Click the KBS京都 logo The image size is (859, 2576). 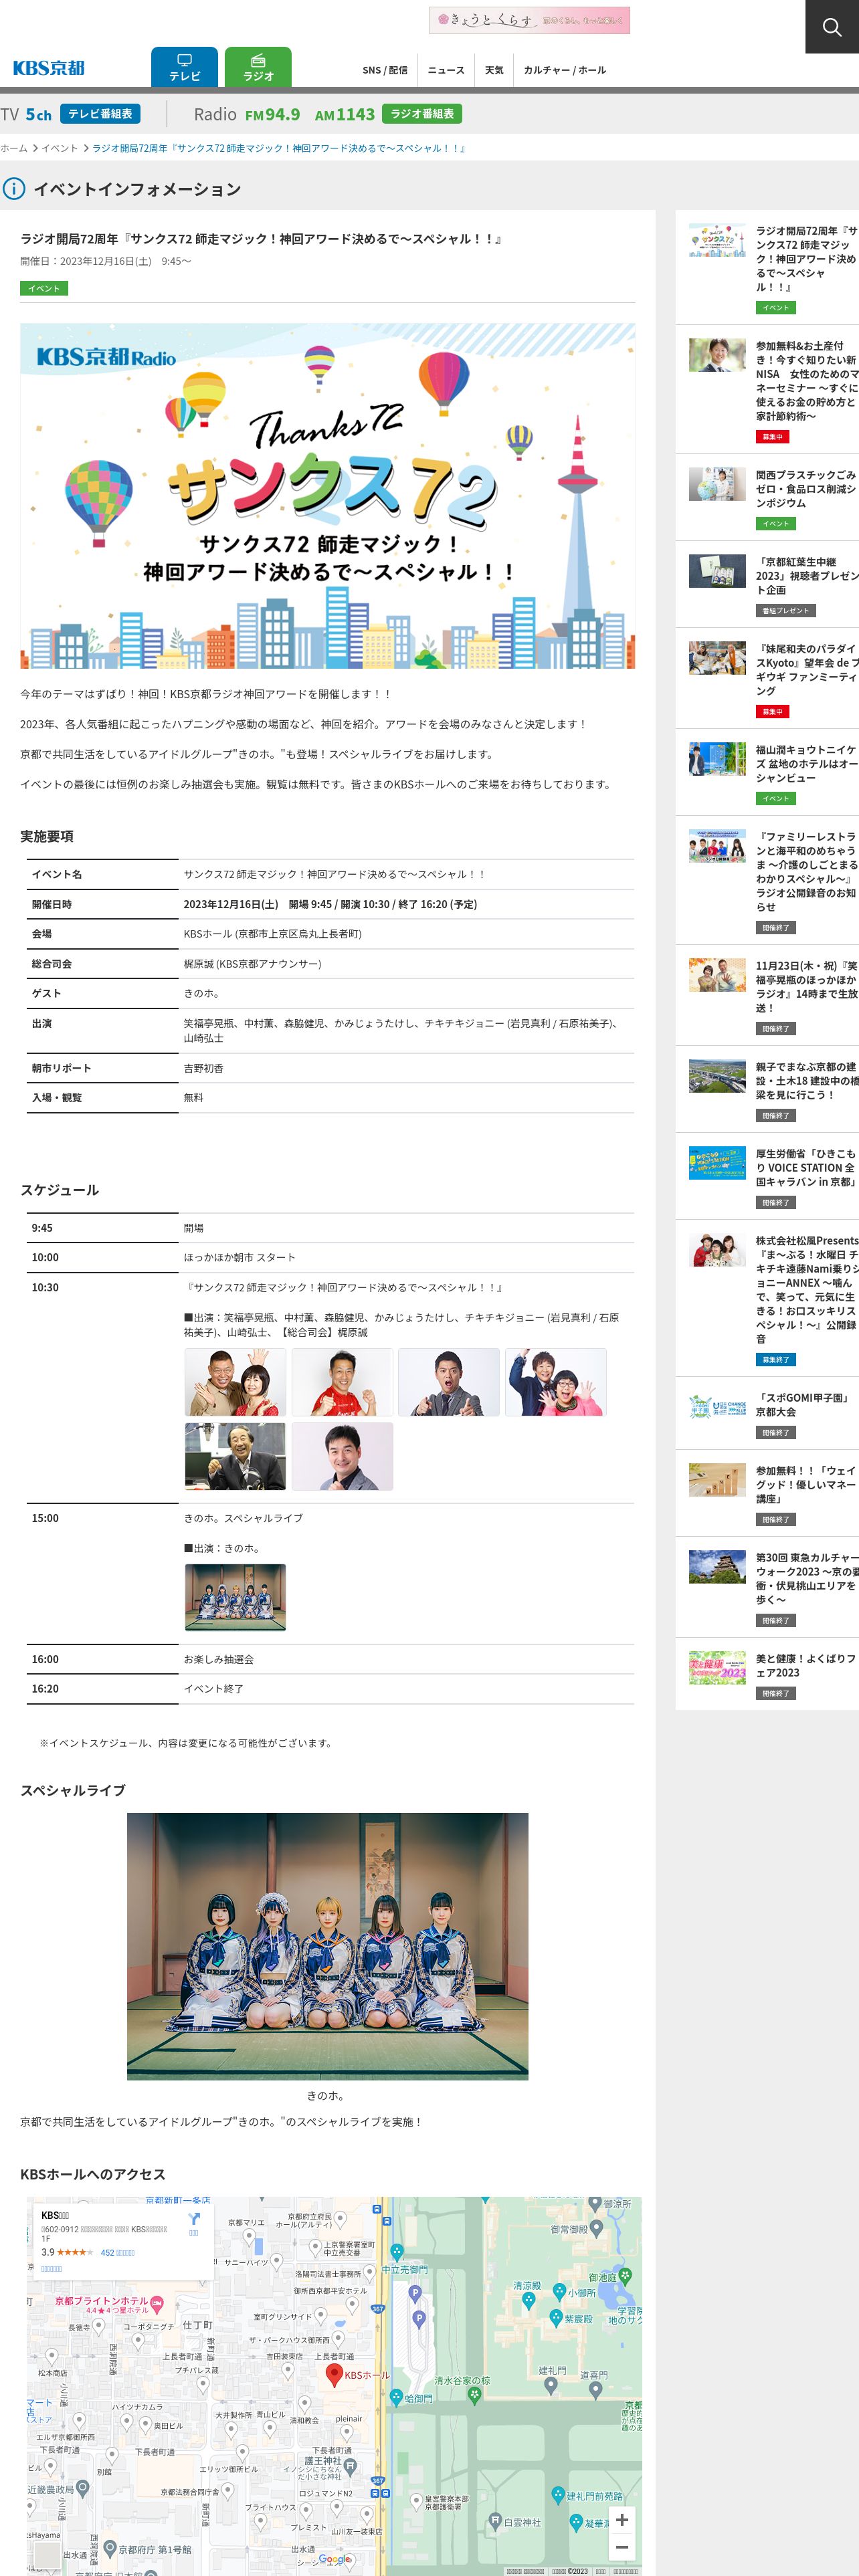click(x=49, y=68)
